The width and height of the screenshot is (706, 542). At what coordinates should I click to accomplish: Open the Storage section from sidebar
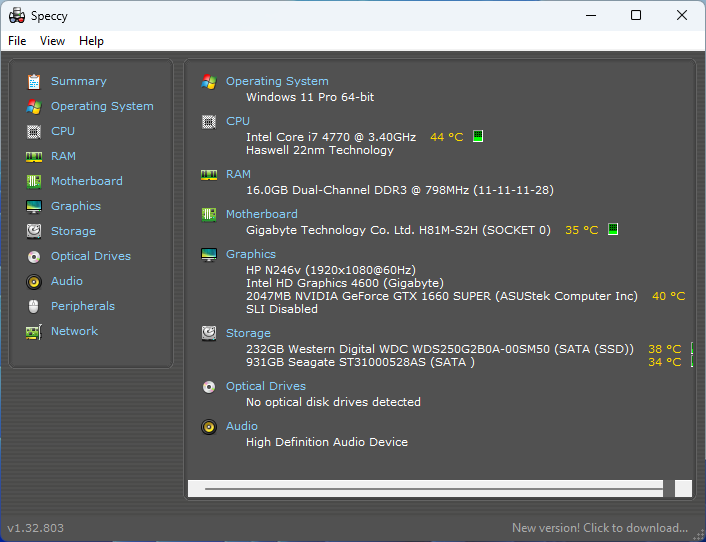73,231
